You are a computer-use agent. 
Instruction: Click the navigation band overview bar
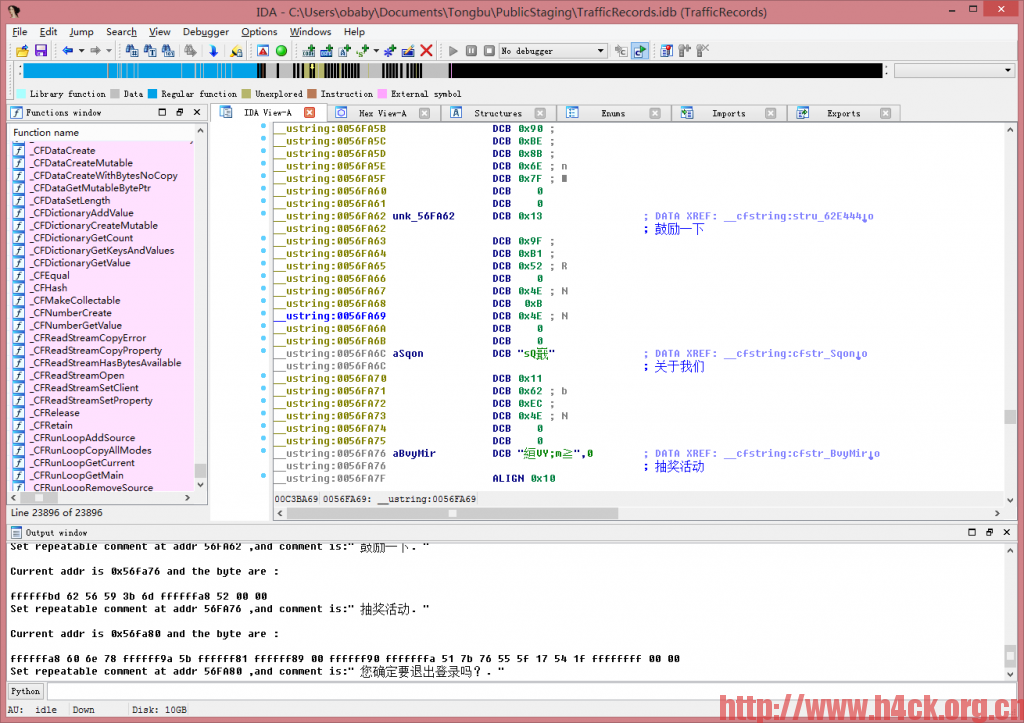click(453, 70)
